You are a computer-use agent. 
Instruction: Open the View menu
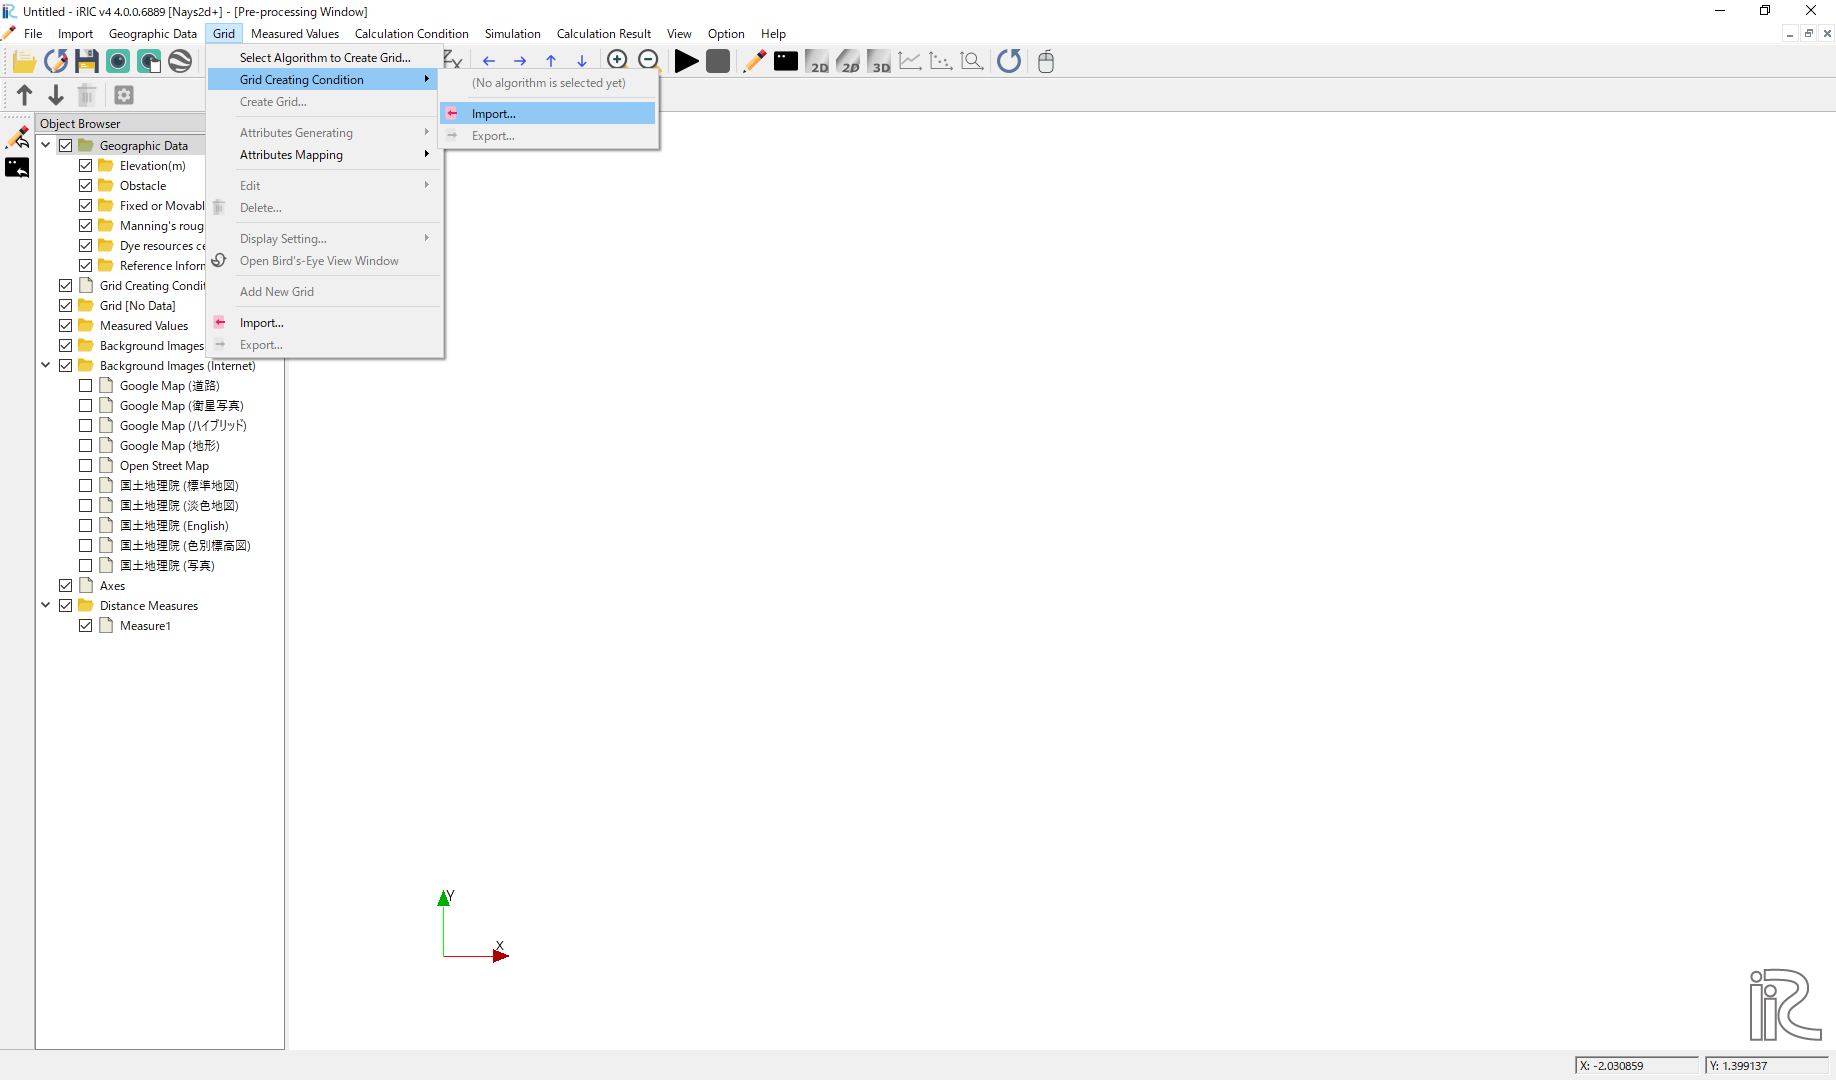click(x=679, y=34)
